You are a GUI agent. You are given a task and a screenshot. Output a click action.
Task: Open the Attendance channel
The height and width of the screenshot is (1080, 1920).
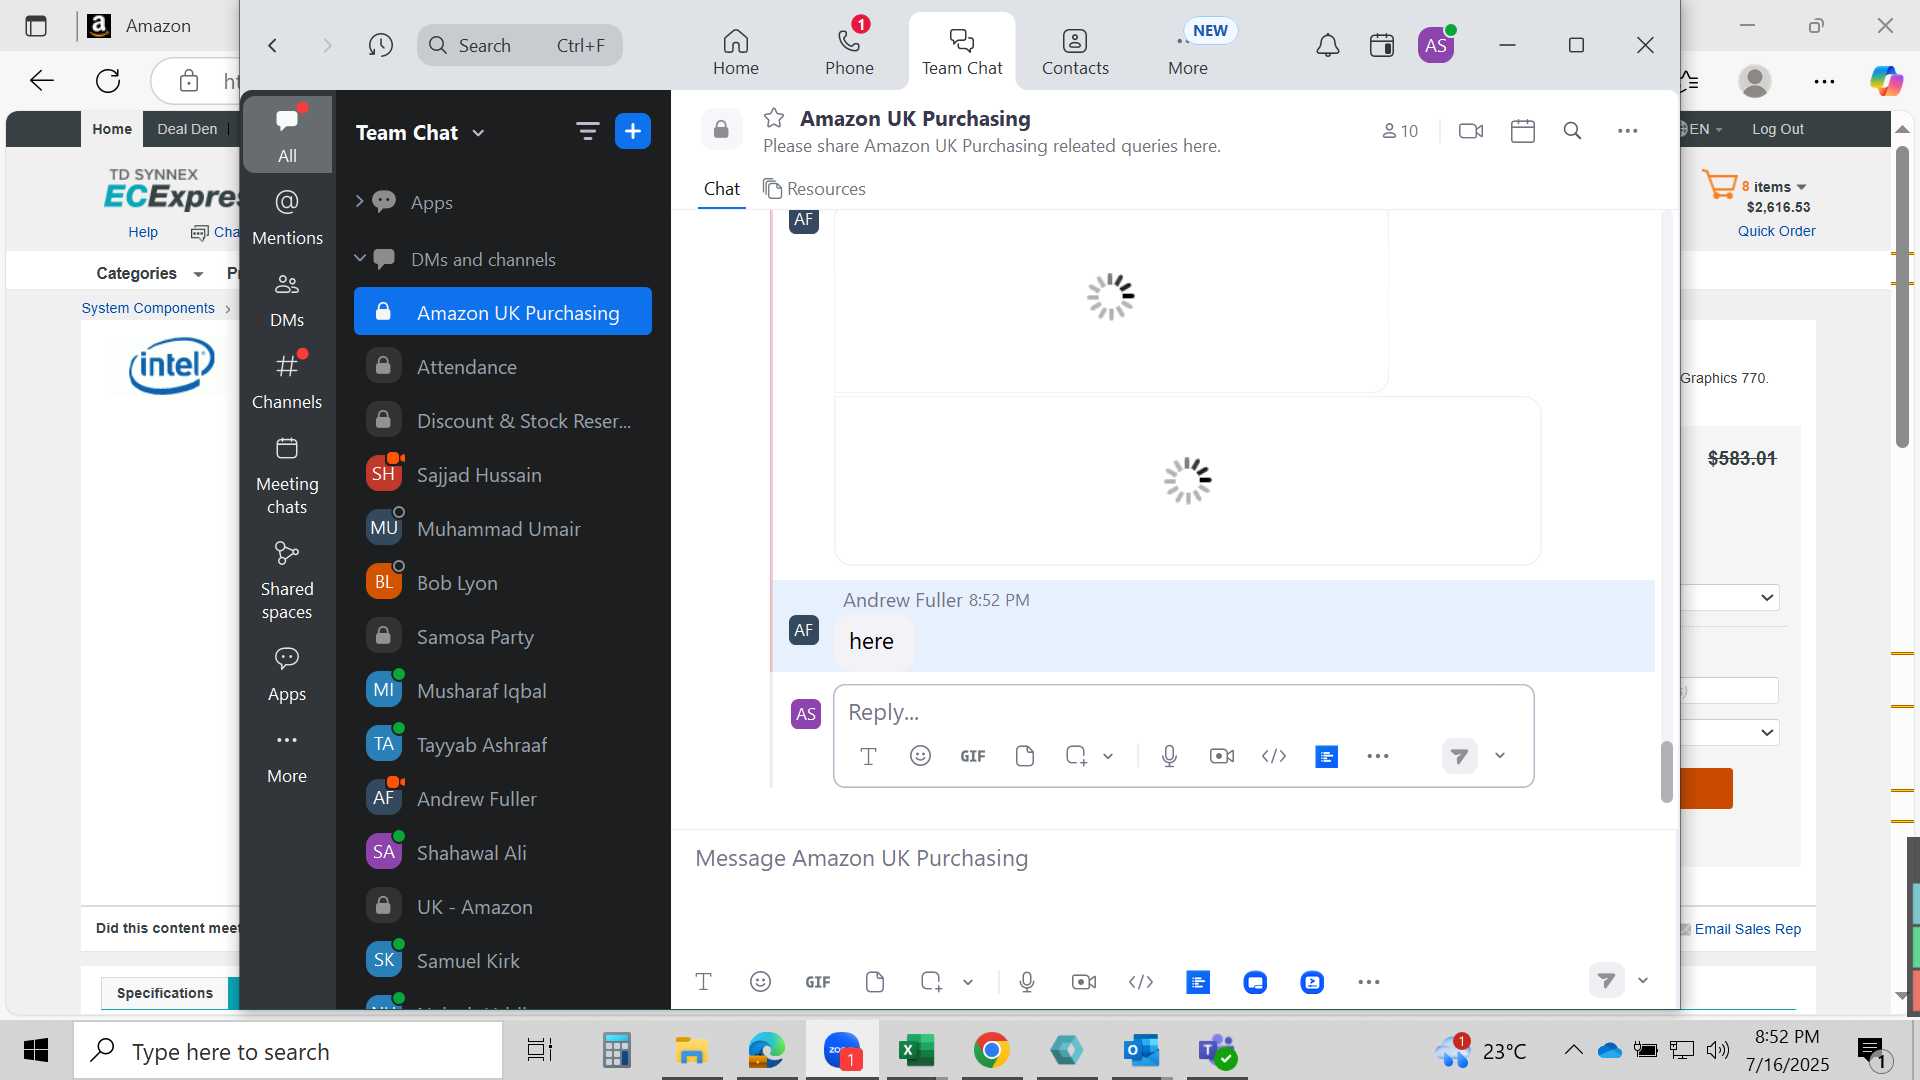503,367
